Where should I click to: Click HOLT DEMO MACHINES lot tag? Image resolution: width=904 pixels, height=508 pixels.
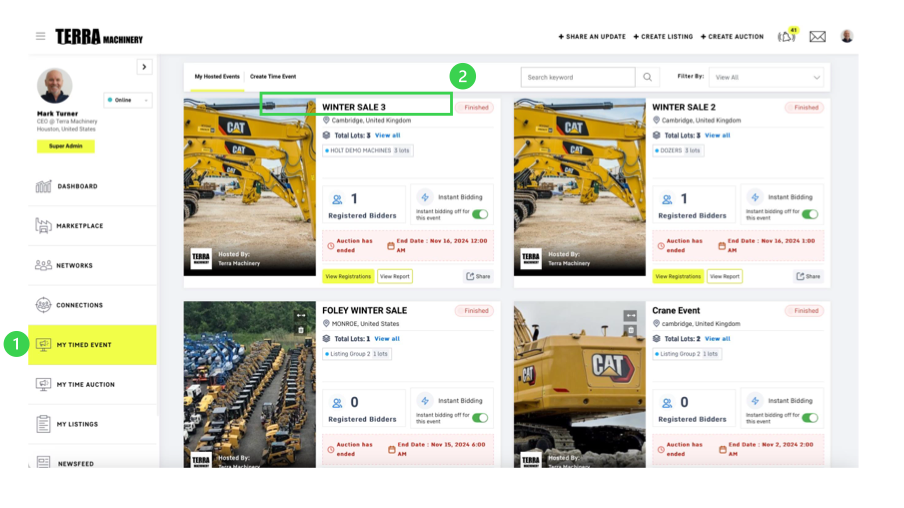tap(368, 150)
